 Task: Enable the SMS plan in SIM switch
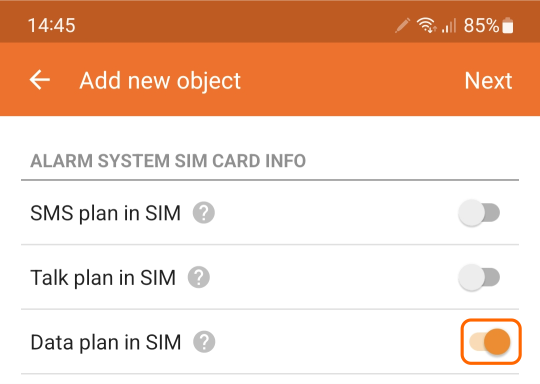point(479,213)
